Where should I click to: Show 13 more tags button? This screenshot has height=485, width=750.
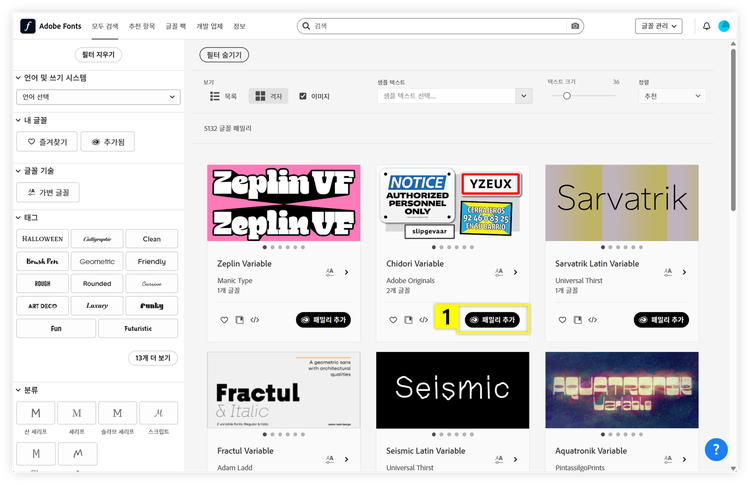coord(153,358)
